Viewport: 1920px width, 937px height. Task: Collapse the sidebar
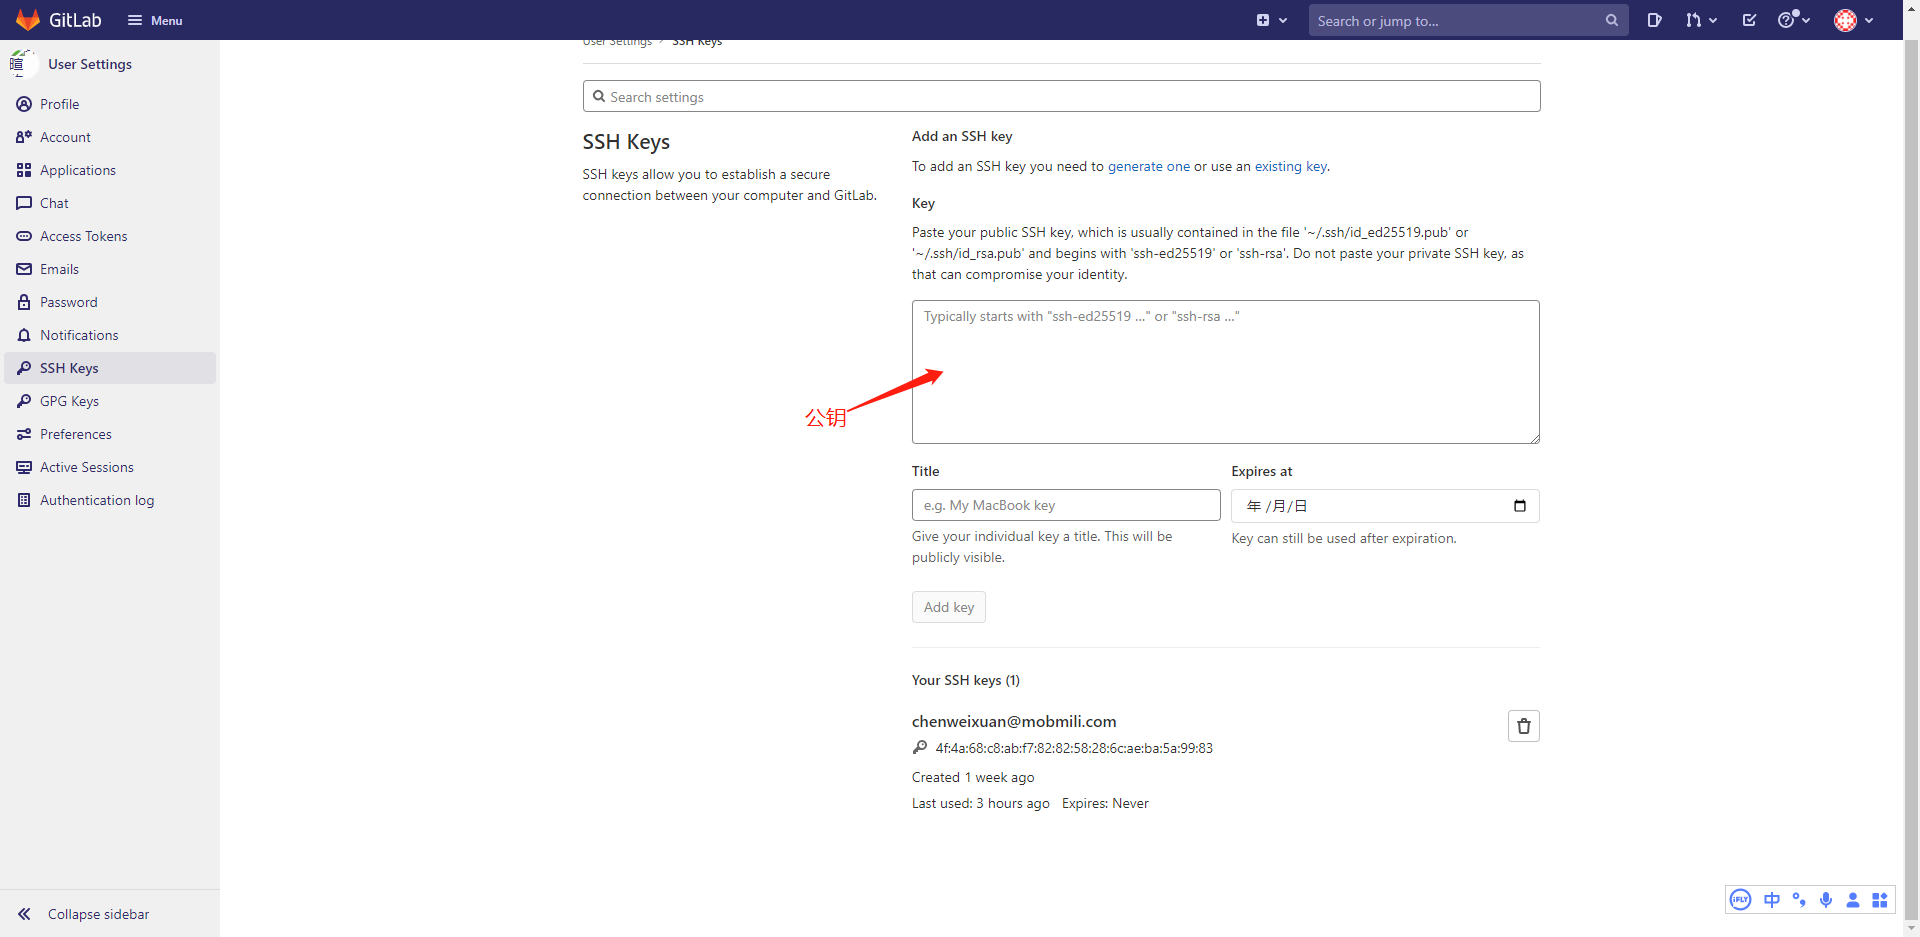coord(110,914)
